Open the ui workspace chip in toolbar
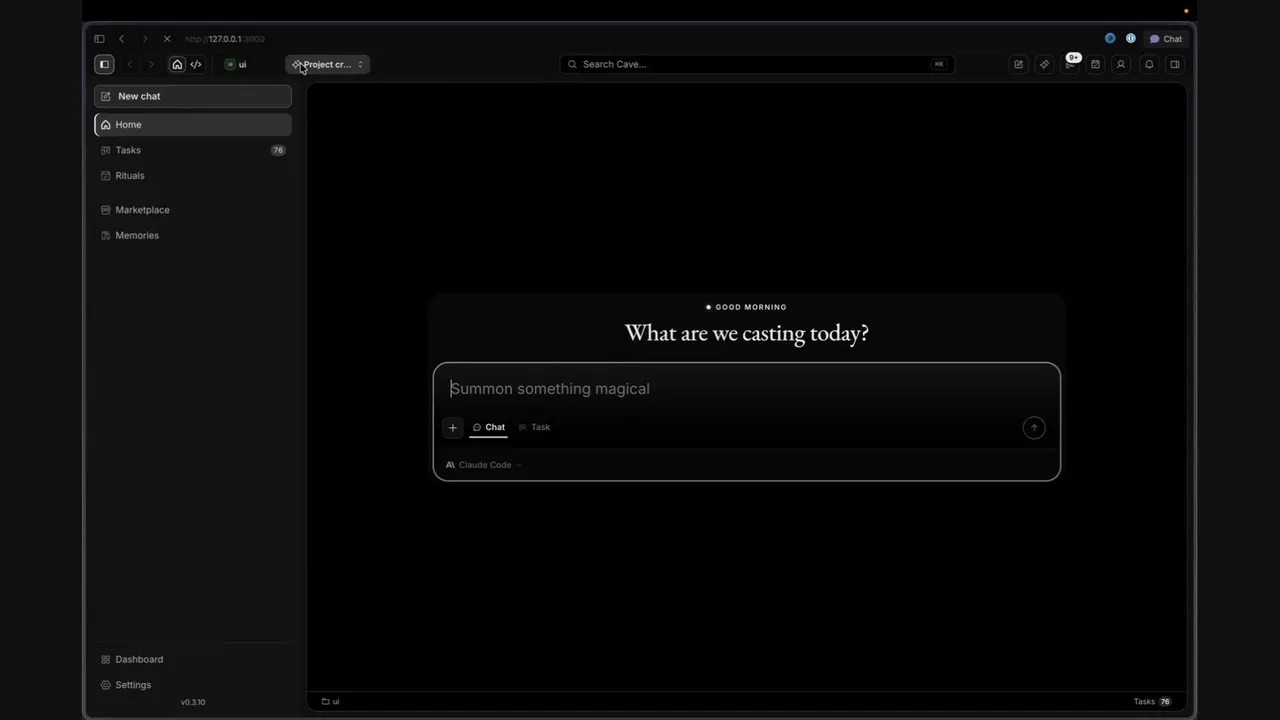Image resolution: width=1280 pixels, height=720 pixels. click(236, 64)
